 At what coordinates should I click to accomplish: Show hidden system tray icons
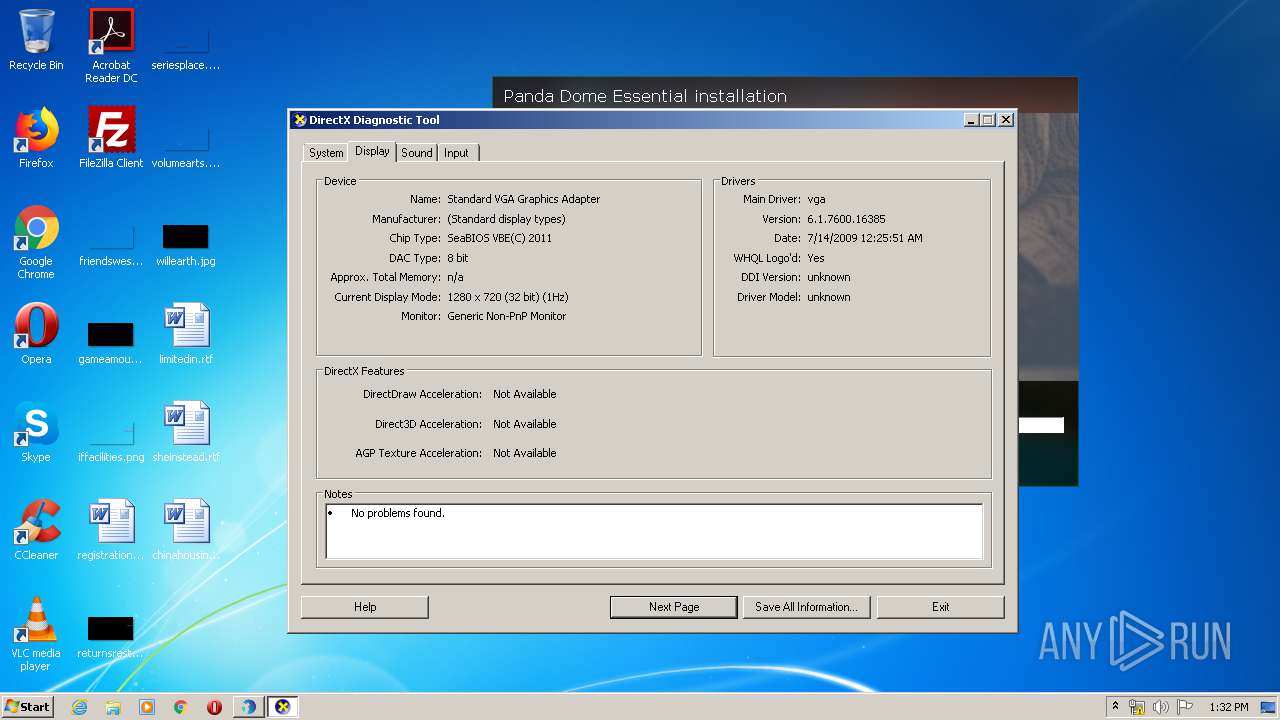[1115, 707]
